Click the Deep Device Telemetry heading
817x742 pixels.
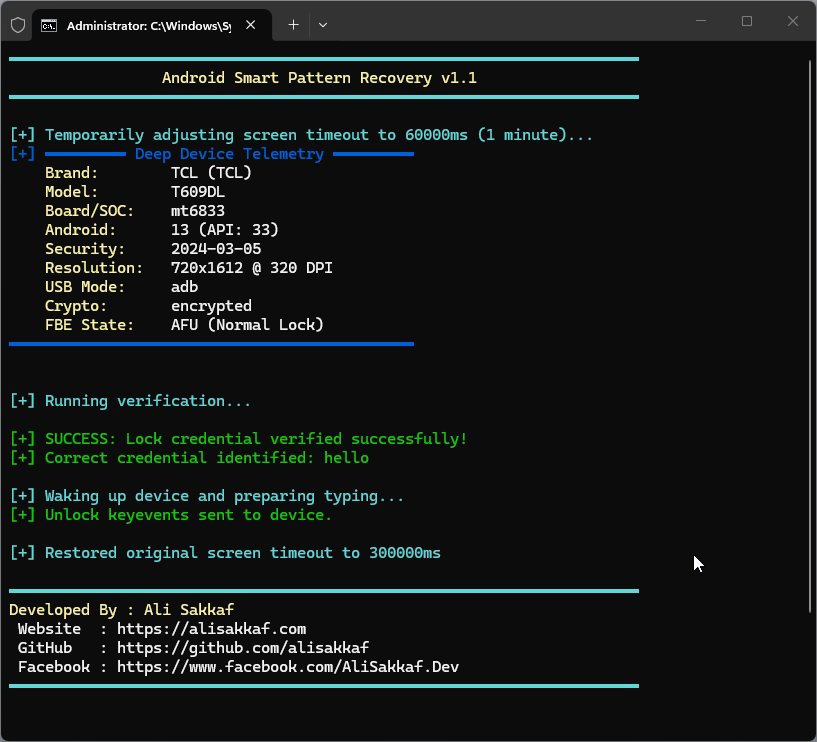(x=229, y=154)
